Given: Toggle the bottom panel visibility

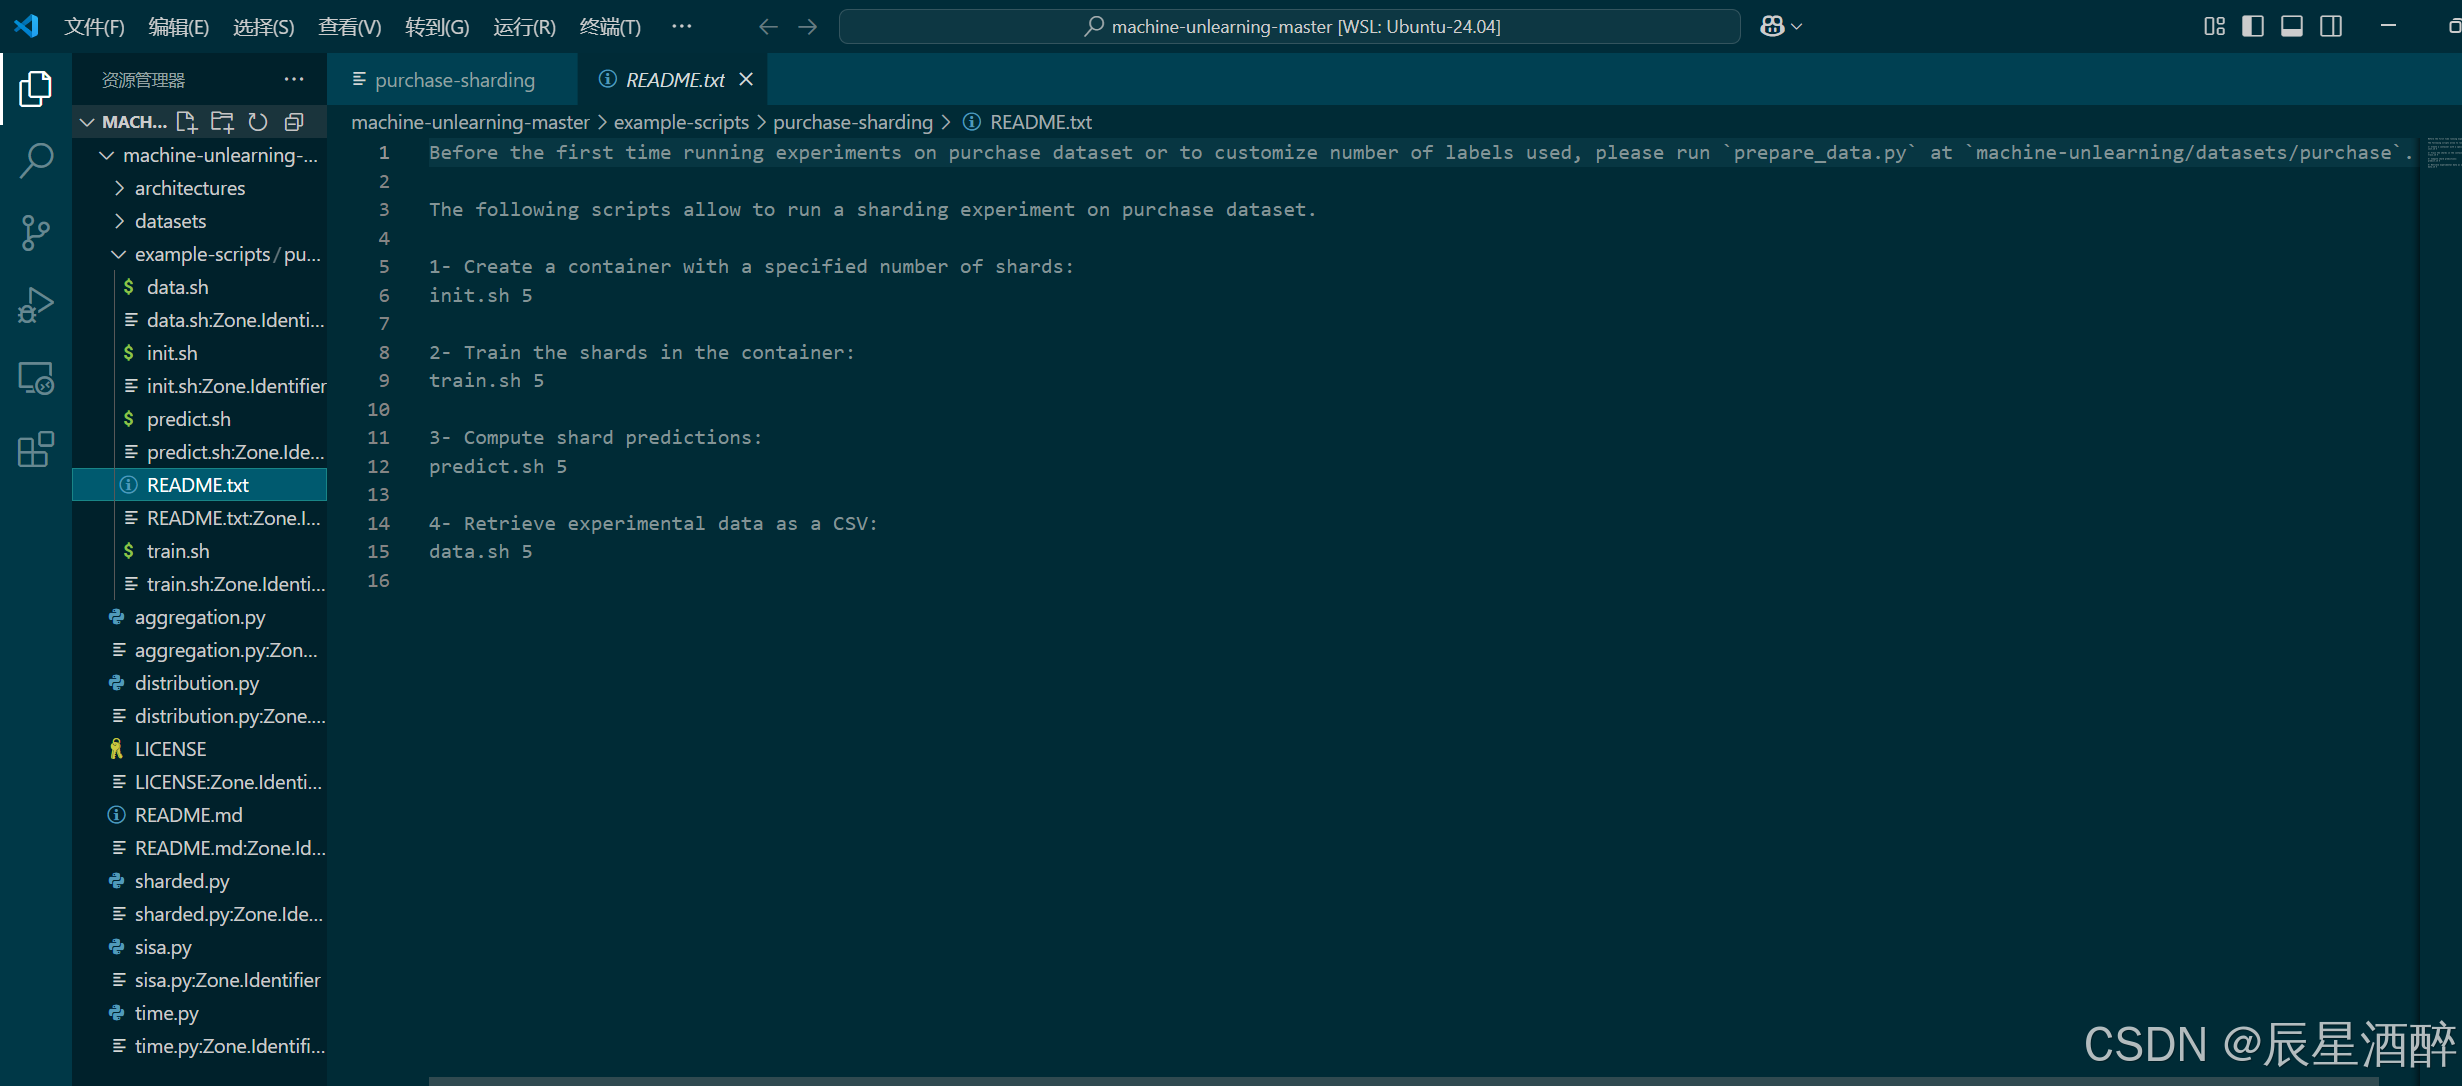Looking at the screenshot, I should pyautogui.click(x=2292, y=26).
